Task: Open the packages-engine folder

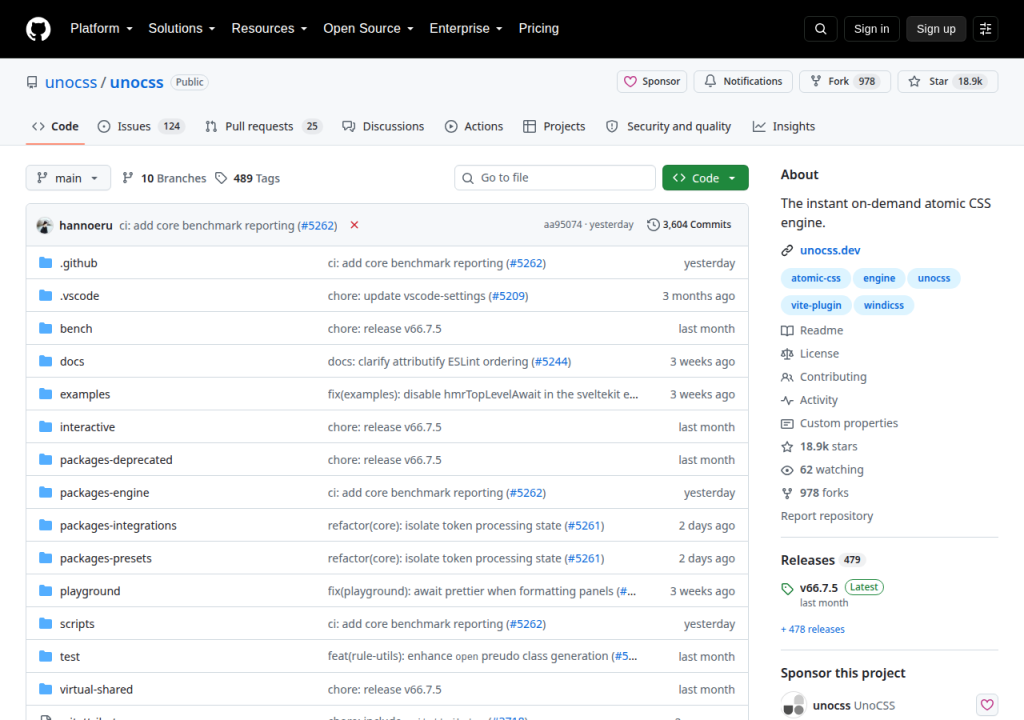Action: click(x=104, y=493)
